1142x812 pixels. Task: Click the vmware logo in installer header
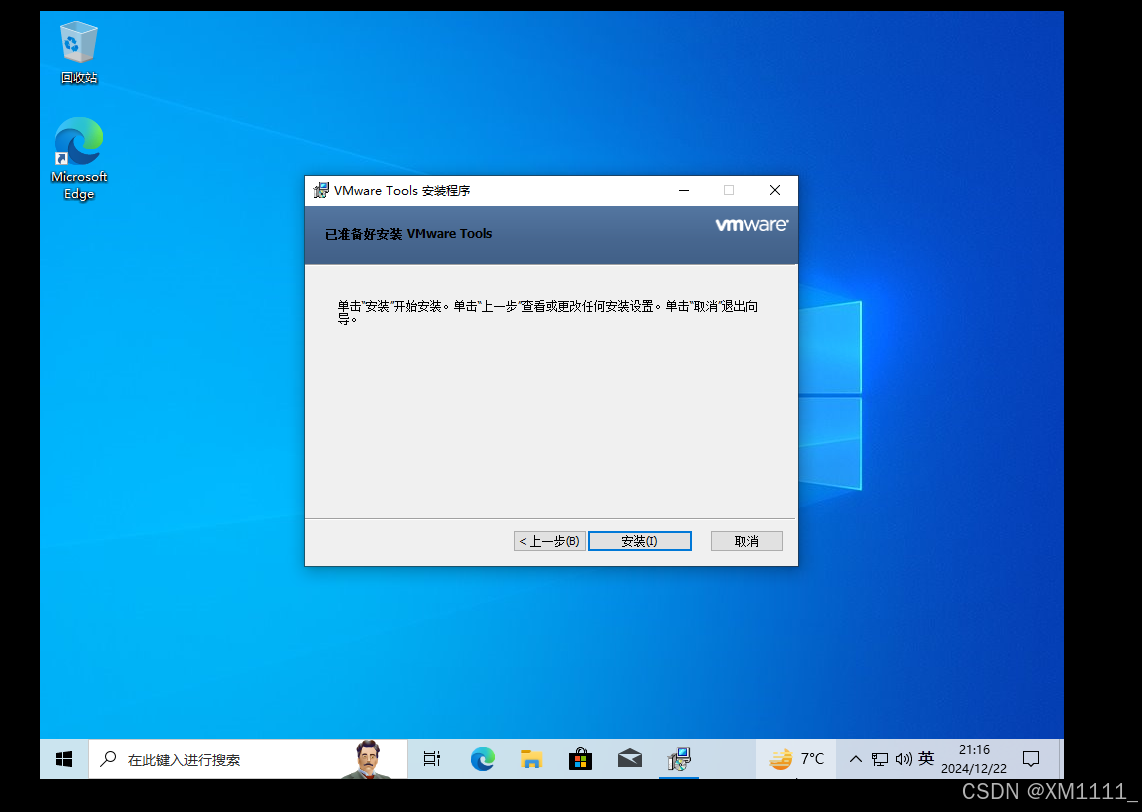(x=751, y=225)
